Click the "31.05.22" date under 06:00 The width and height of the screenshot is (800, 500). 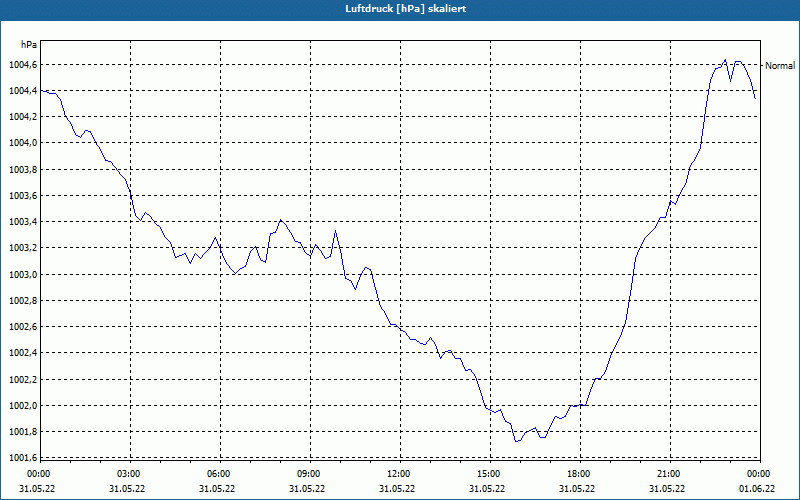(x=217, y=489)
